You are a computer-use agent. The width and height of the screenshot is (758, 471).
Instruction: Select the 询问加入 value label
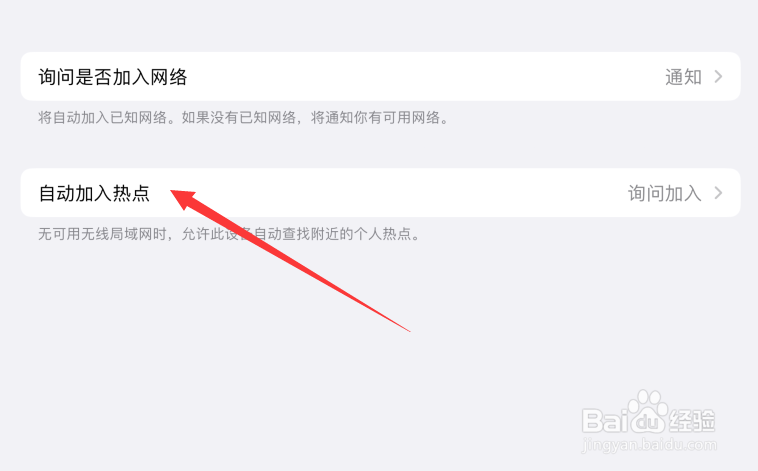(x=665, y=193)
